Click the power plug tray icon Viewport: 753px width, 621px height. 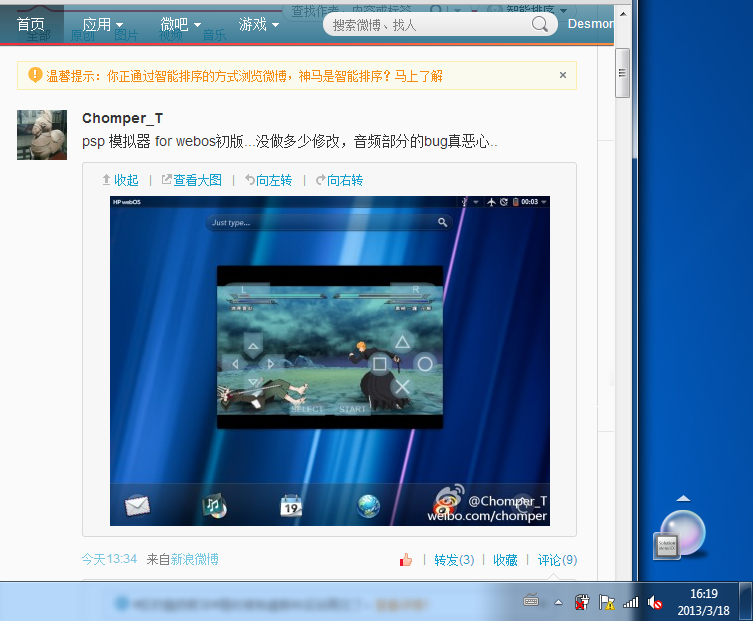581,602
